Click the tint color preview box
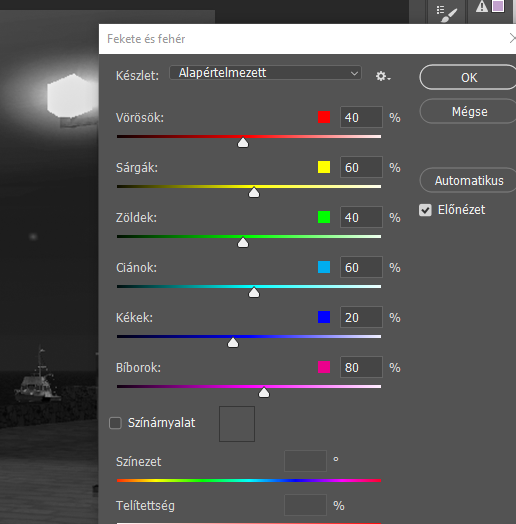 point(237,424)
